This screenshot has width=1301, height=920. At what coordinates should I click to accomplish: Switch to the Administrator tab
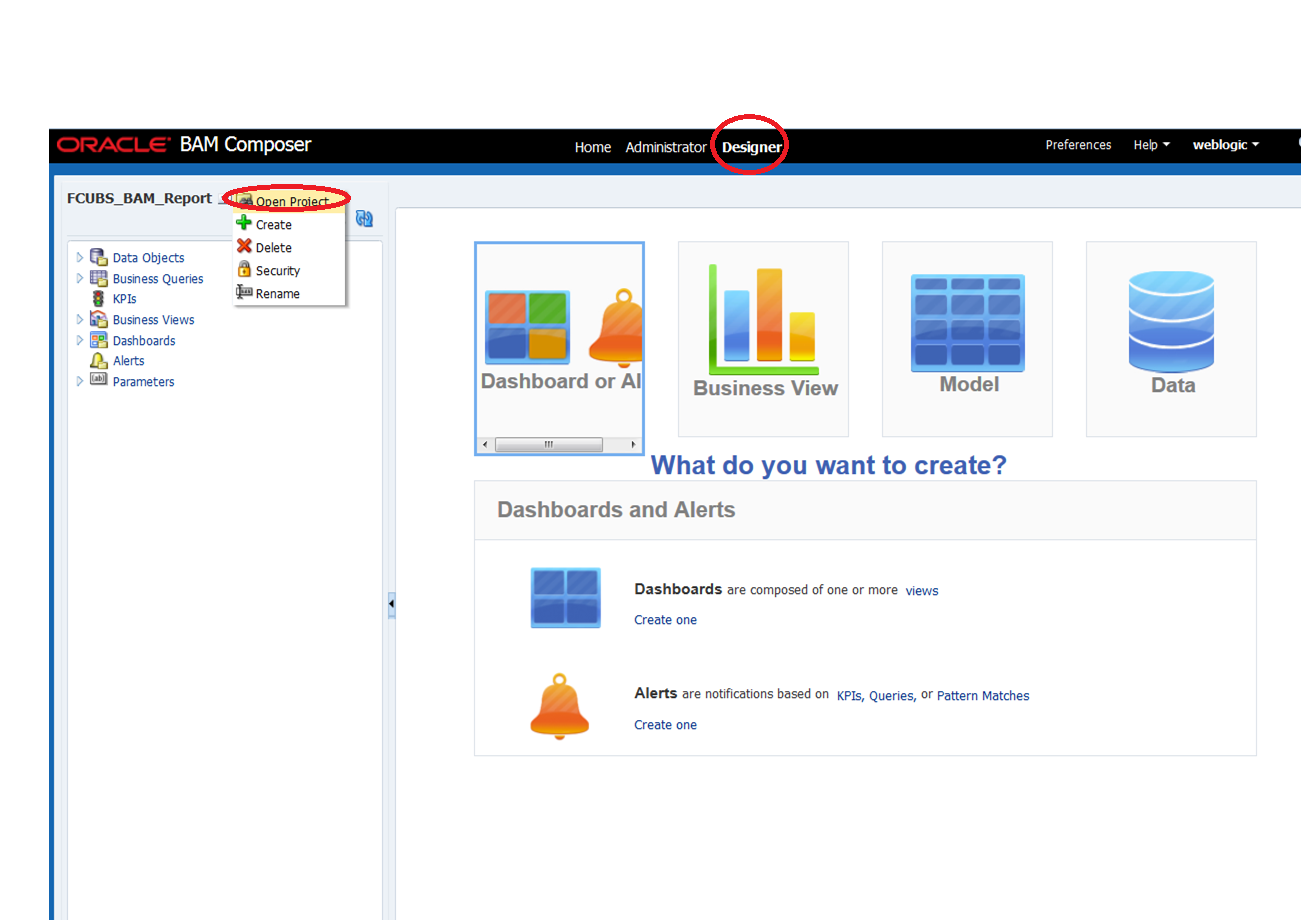click(x=666, y=147)
